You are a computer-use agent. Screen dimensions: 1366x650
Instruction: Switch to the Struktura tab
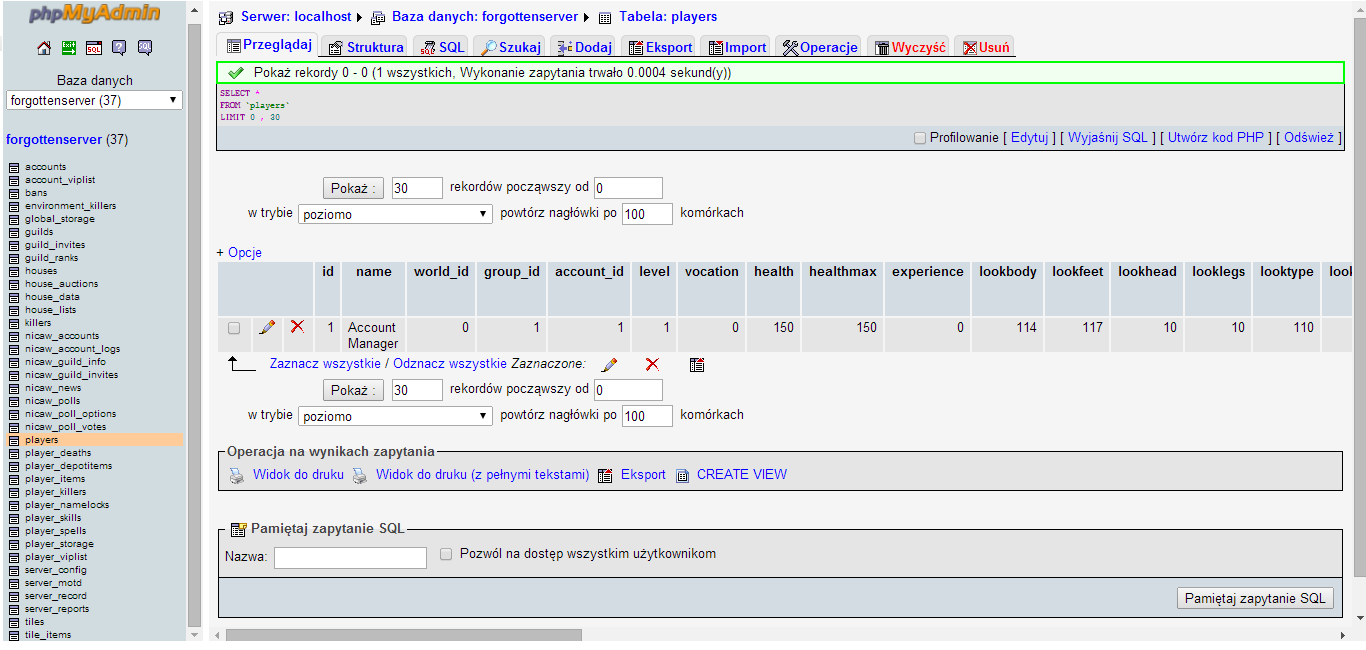(366, 47)
